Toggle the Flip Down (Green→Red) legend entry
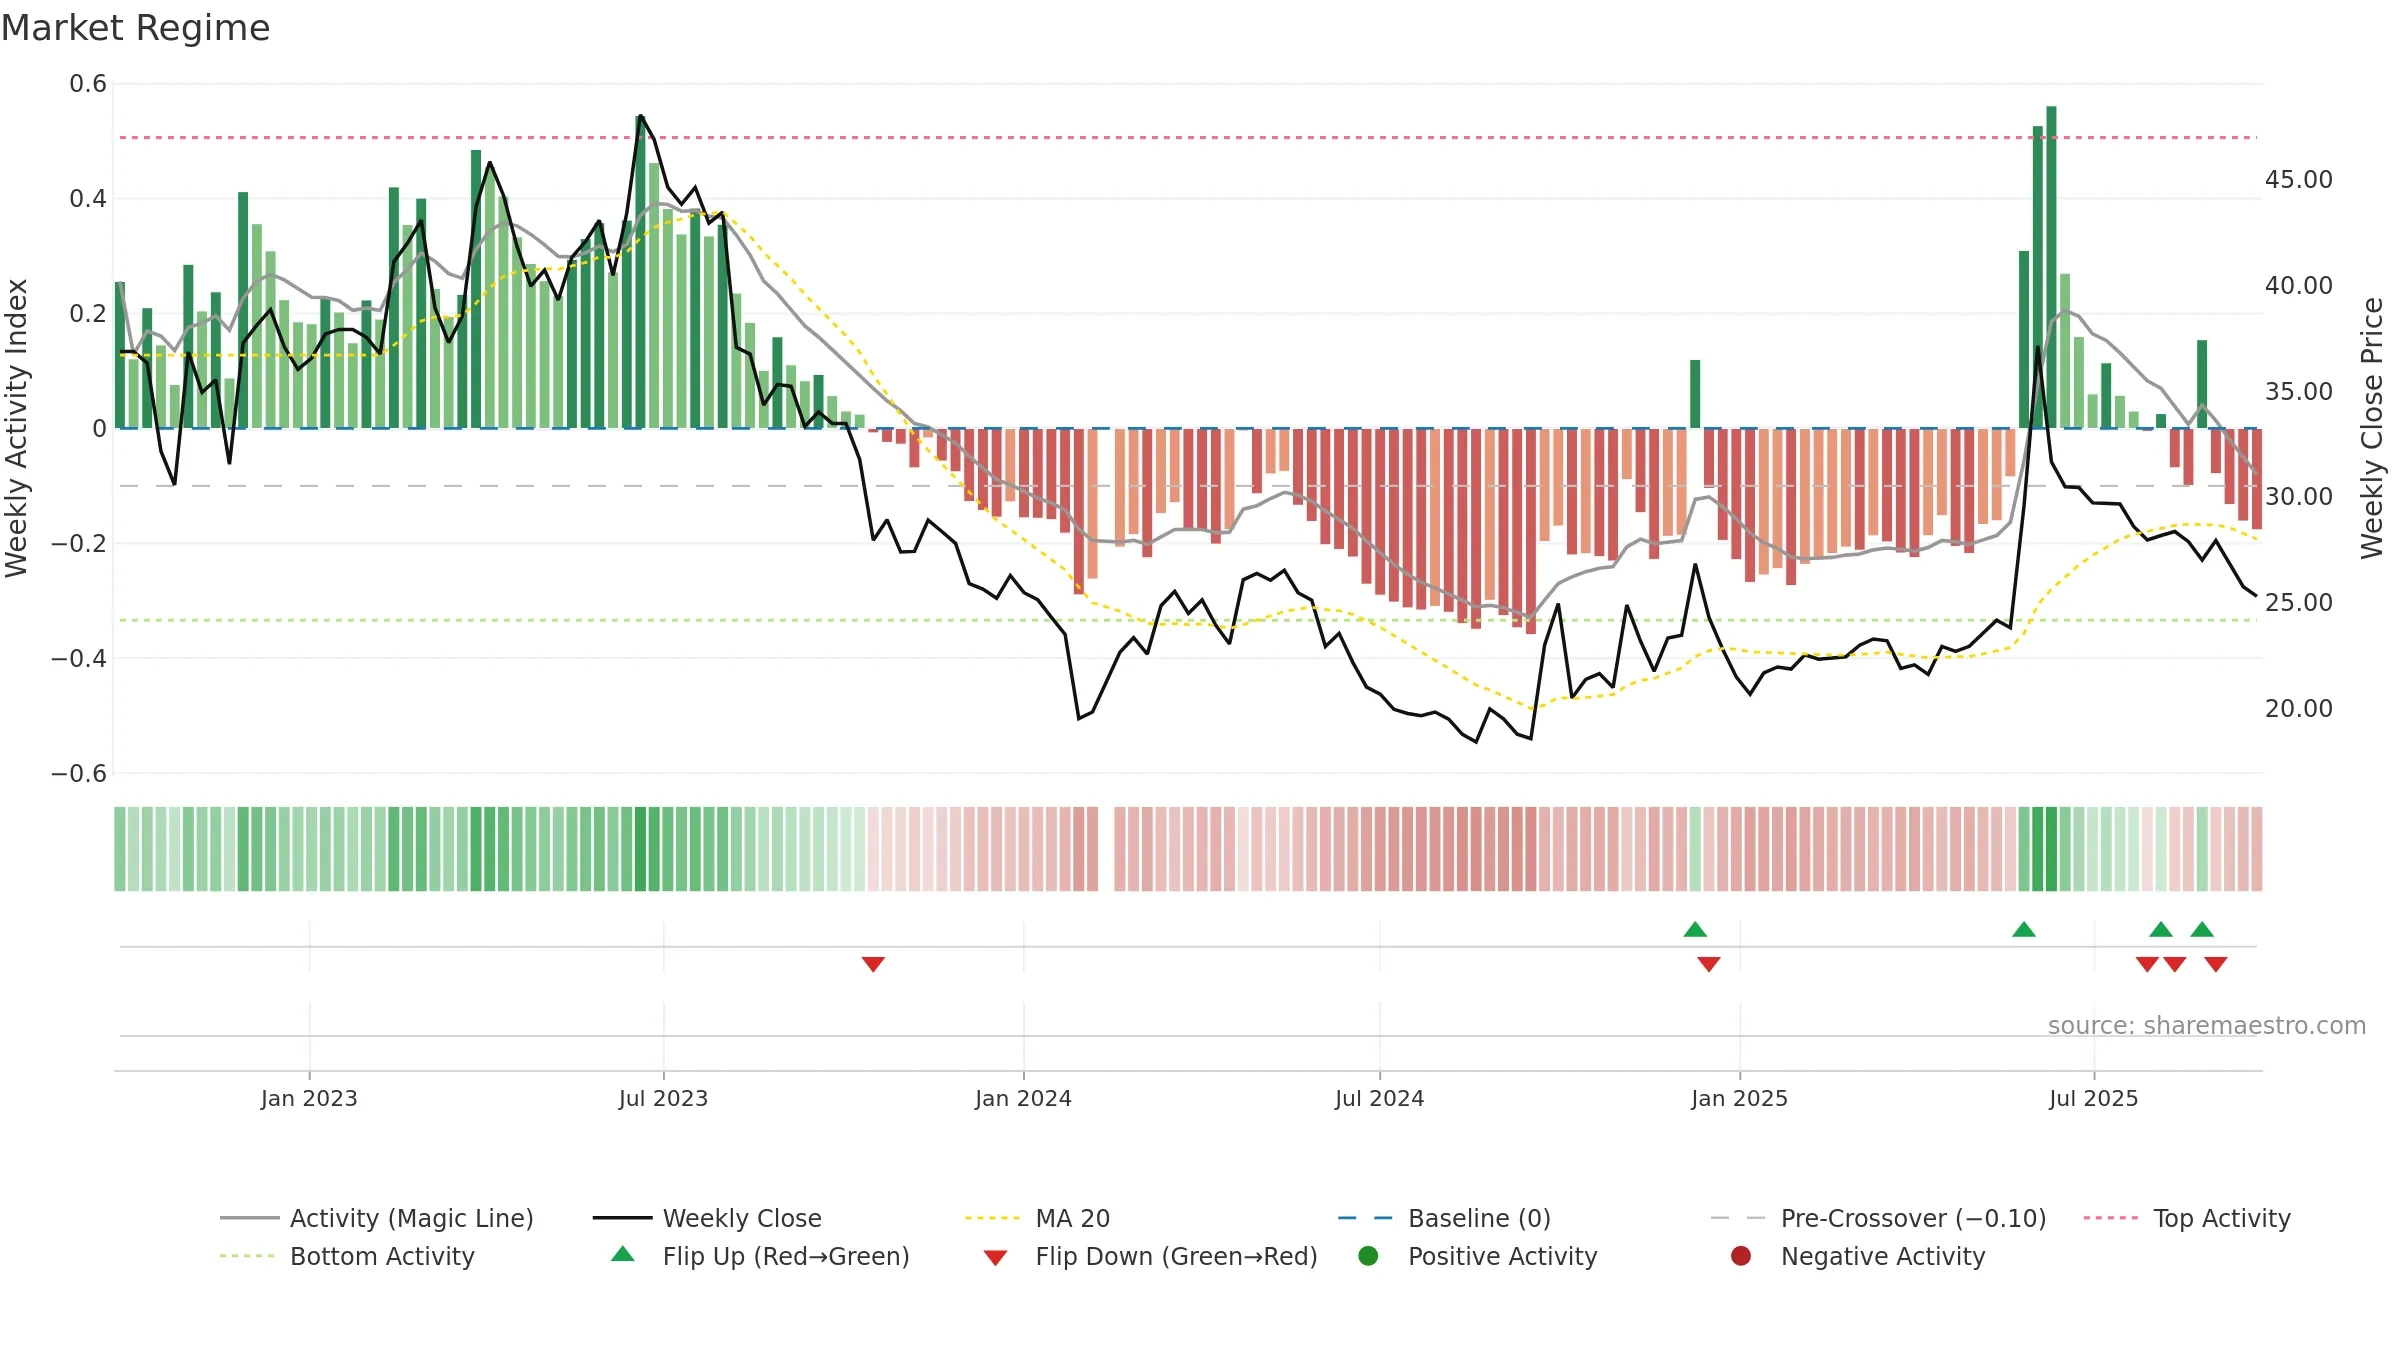Image resolution: width=2400 pixels, height=1350 pixels. pos(1150,1256)
